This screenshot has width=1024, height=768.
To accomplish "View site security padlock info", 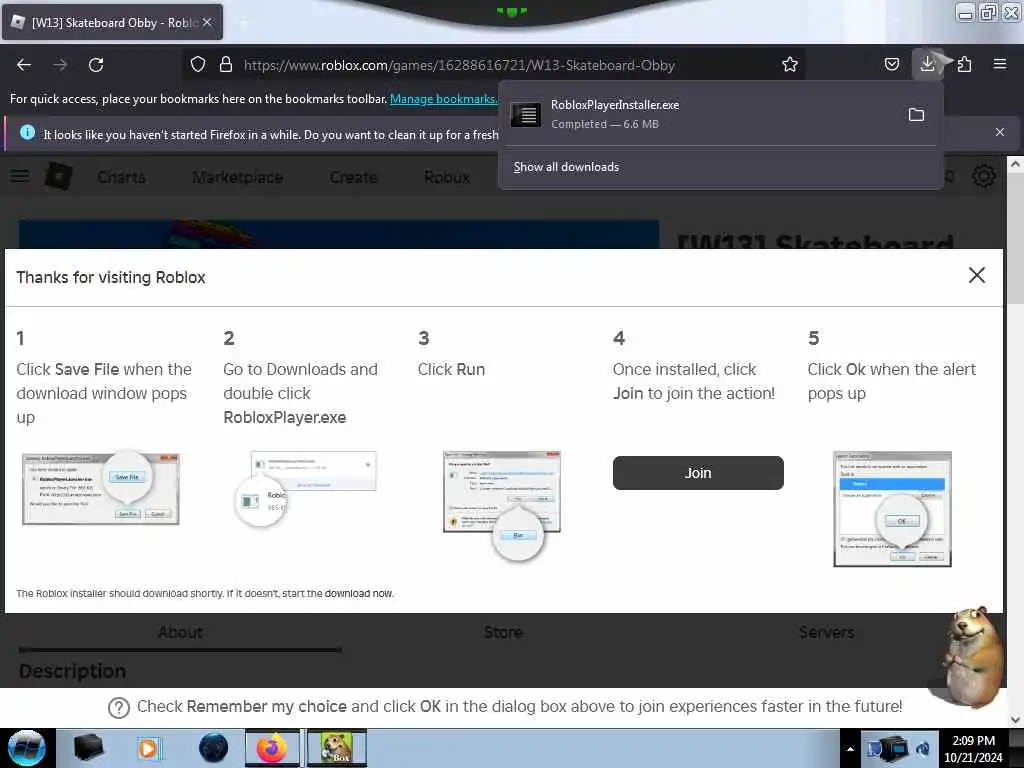I will [226, 64].
